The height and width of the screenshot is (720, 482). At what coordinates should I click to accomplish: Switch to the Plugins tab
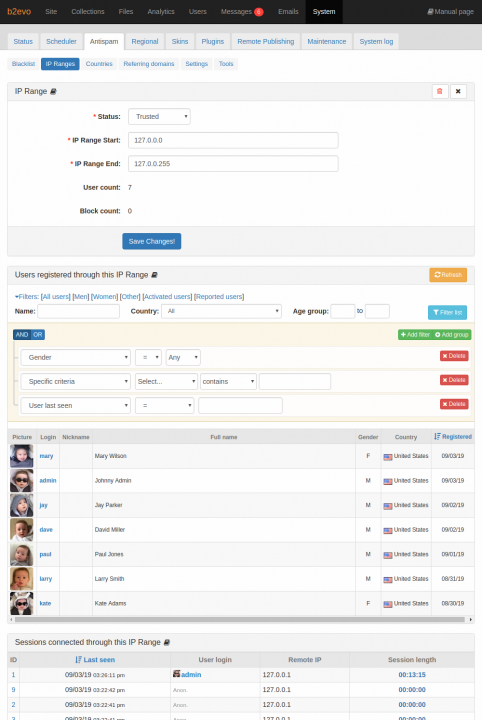pos(213,41)
